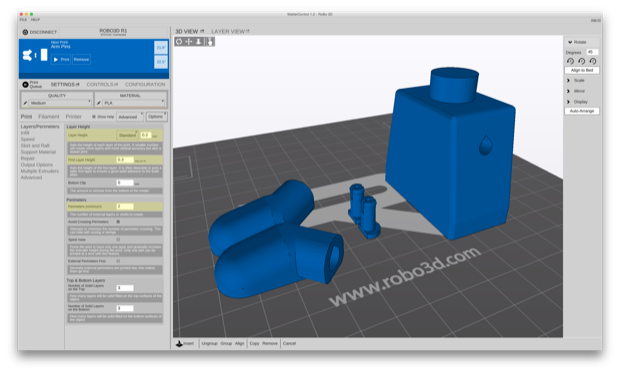The height and width of the screenshot is (374, 620).
Task: Click the first rotate arrow icon under Degrees
Action: (570, 61)
